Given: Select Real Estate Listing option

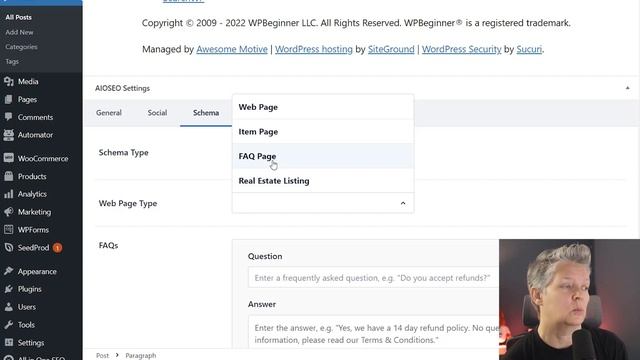Looking at the screenshot, I should coord(323,180).
